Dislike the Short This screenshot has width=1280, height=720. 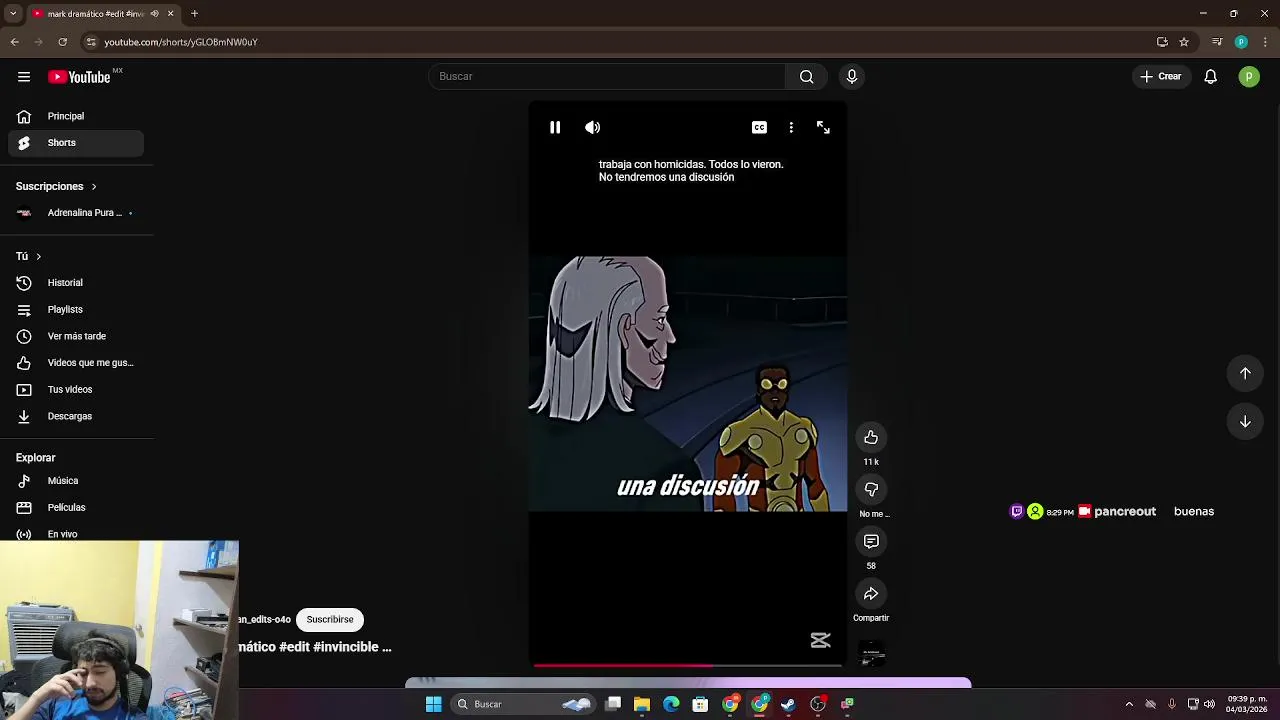pos(871,489)
